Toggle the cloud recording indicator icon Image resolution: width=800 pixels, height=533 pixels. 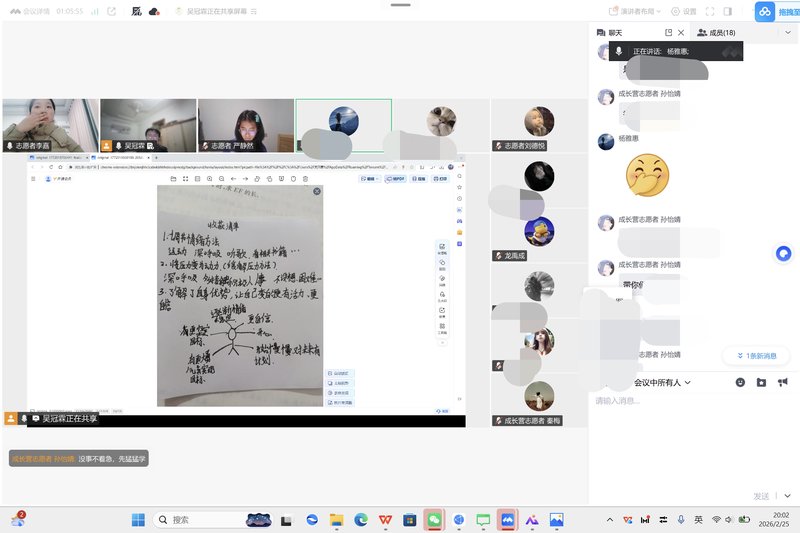pyautogui.click(x=154, y=11)
